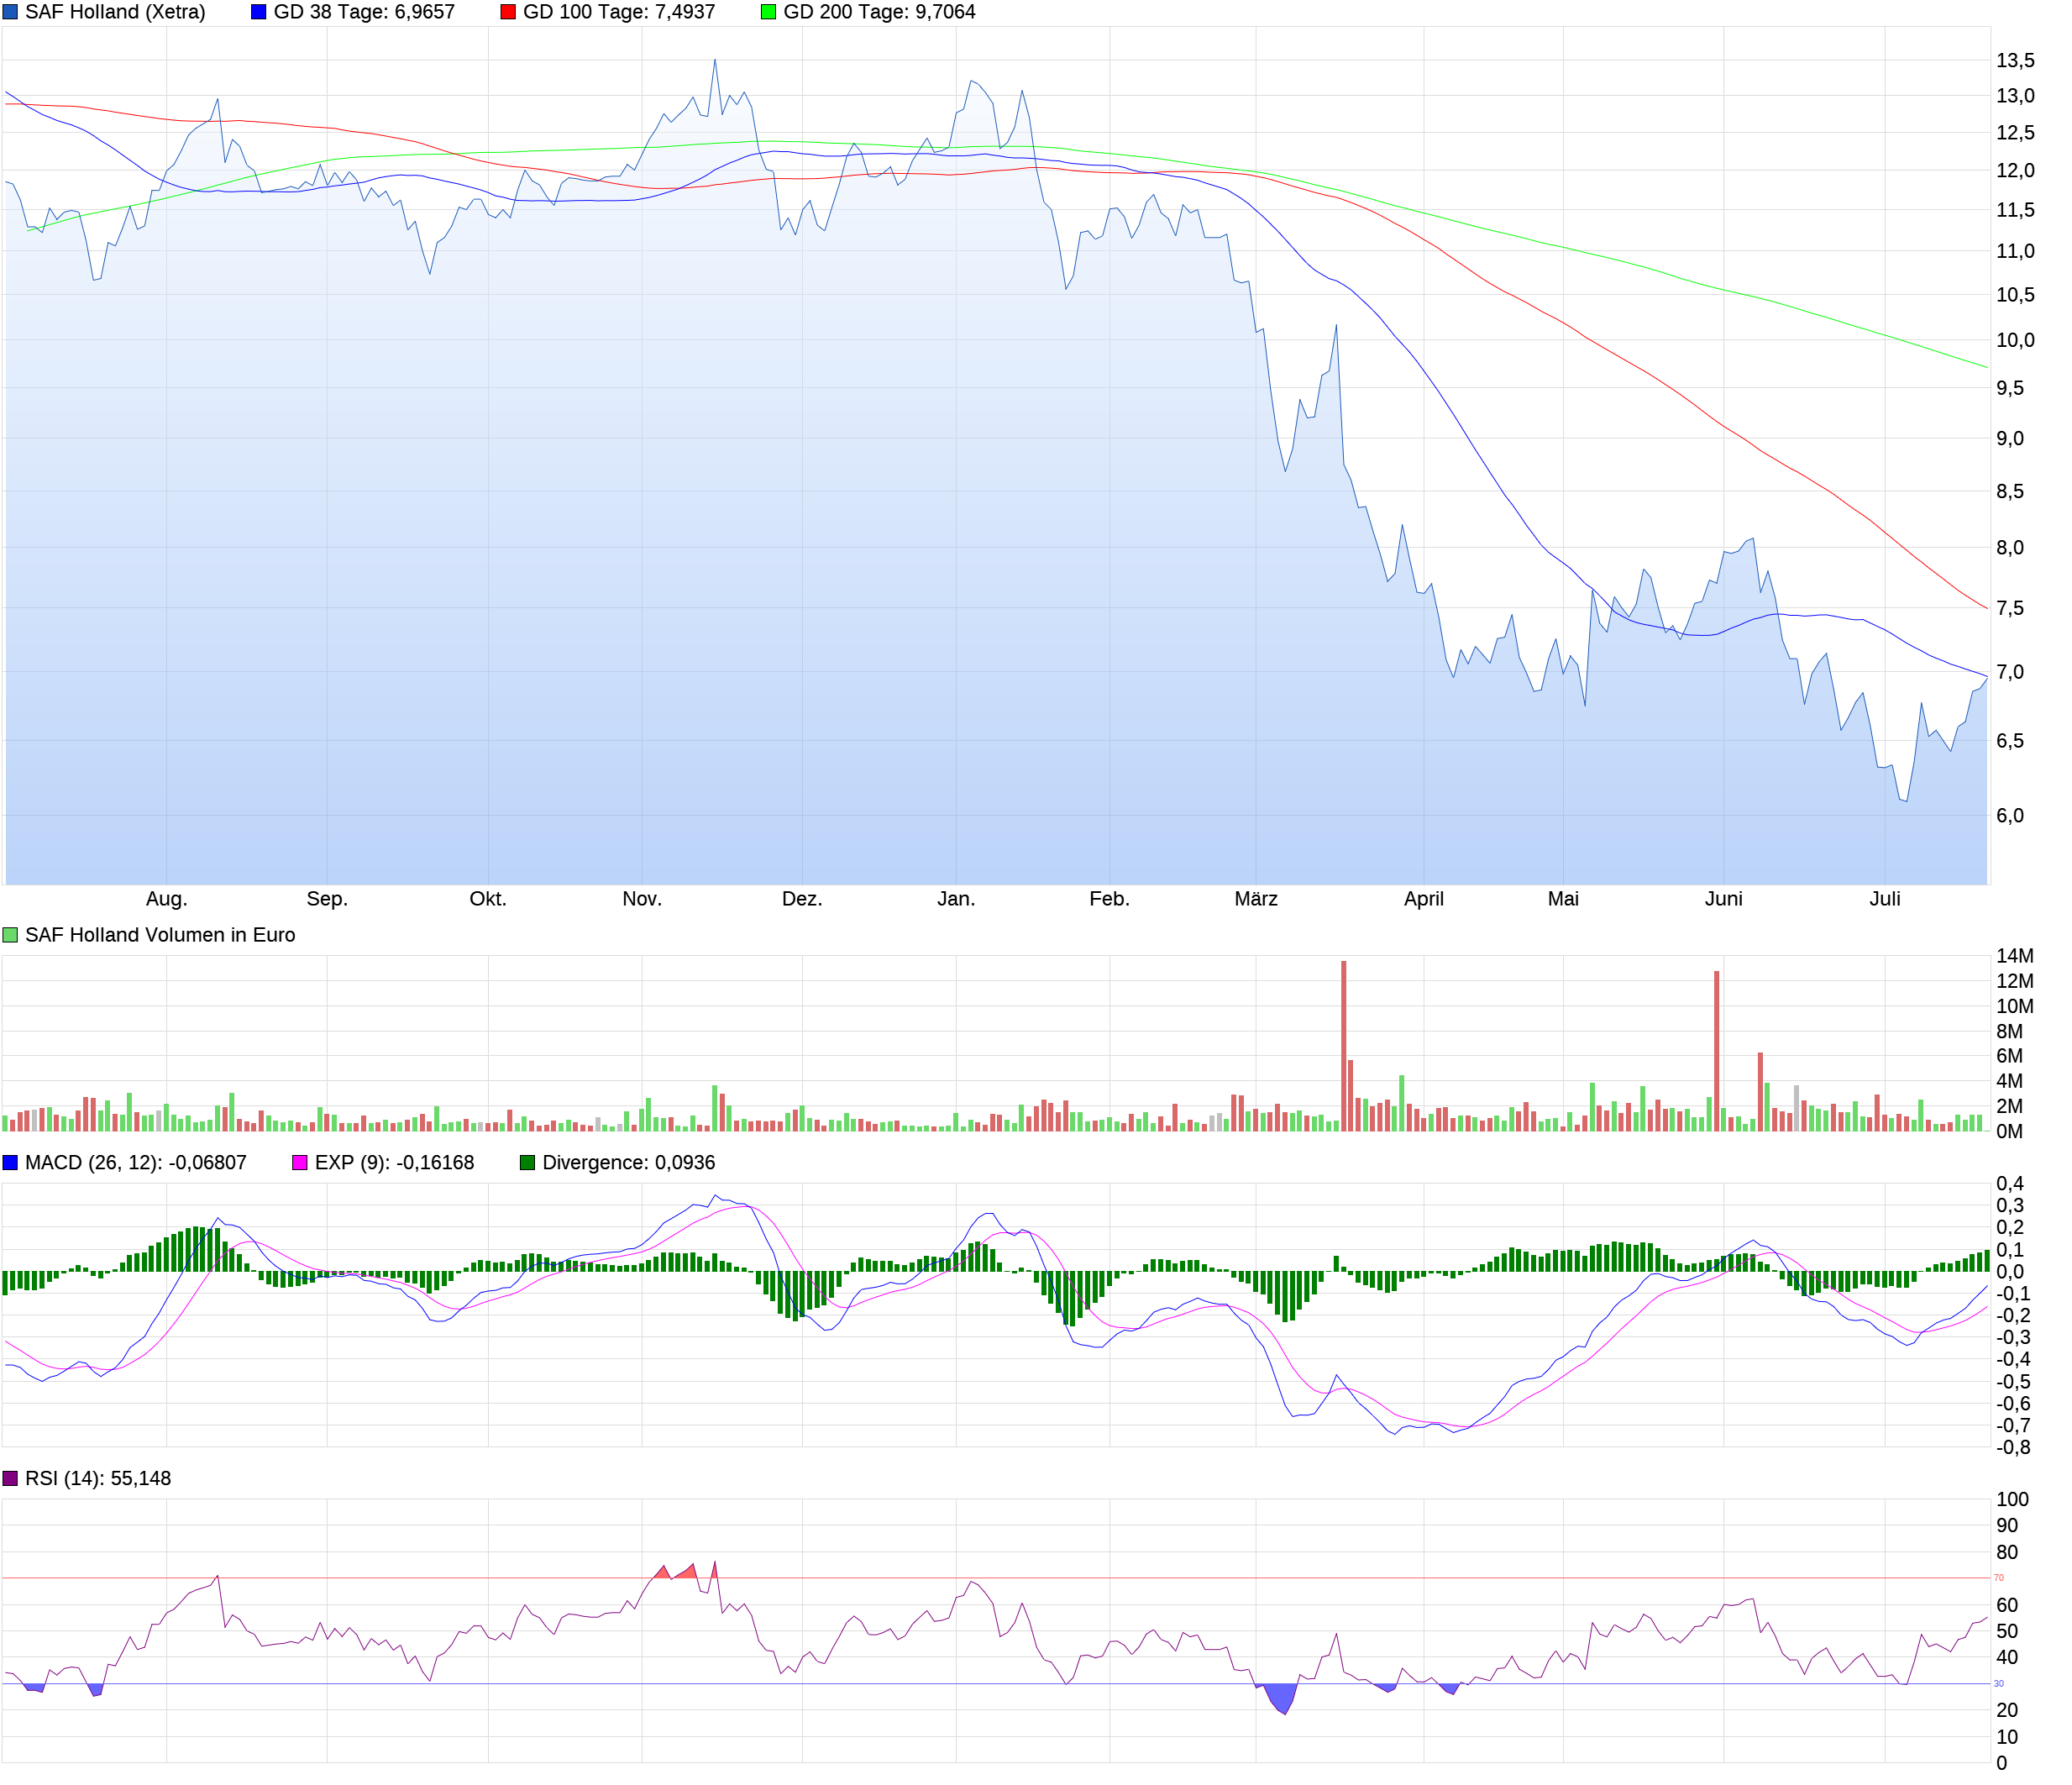The height and width of the screenshot is (1785, 2072).
Task: Click the green Volumen in Euro legend square
Action: point(9,935)
